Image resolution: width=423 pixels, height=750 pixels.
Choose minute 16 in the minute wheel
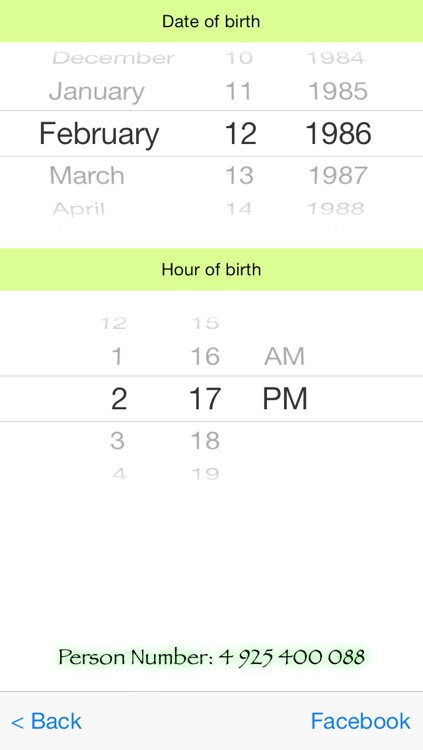pos(205,356)
